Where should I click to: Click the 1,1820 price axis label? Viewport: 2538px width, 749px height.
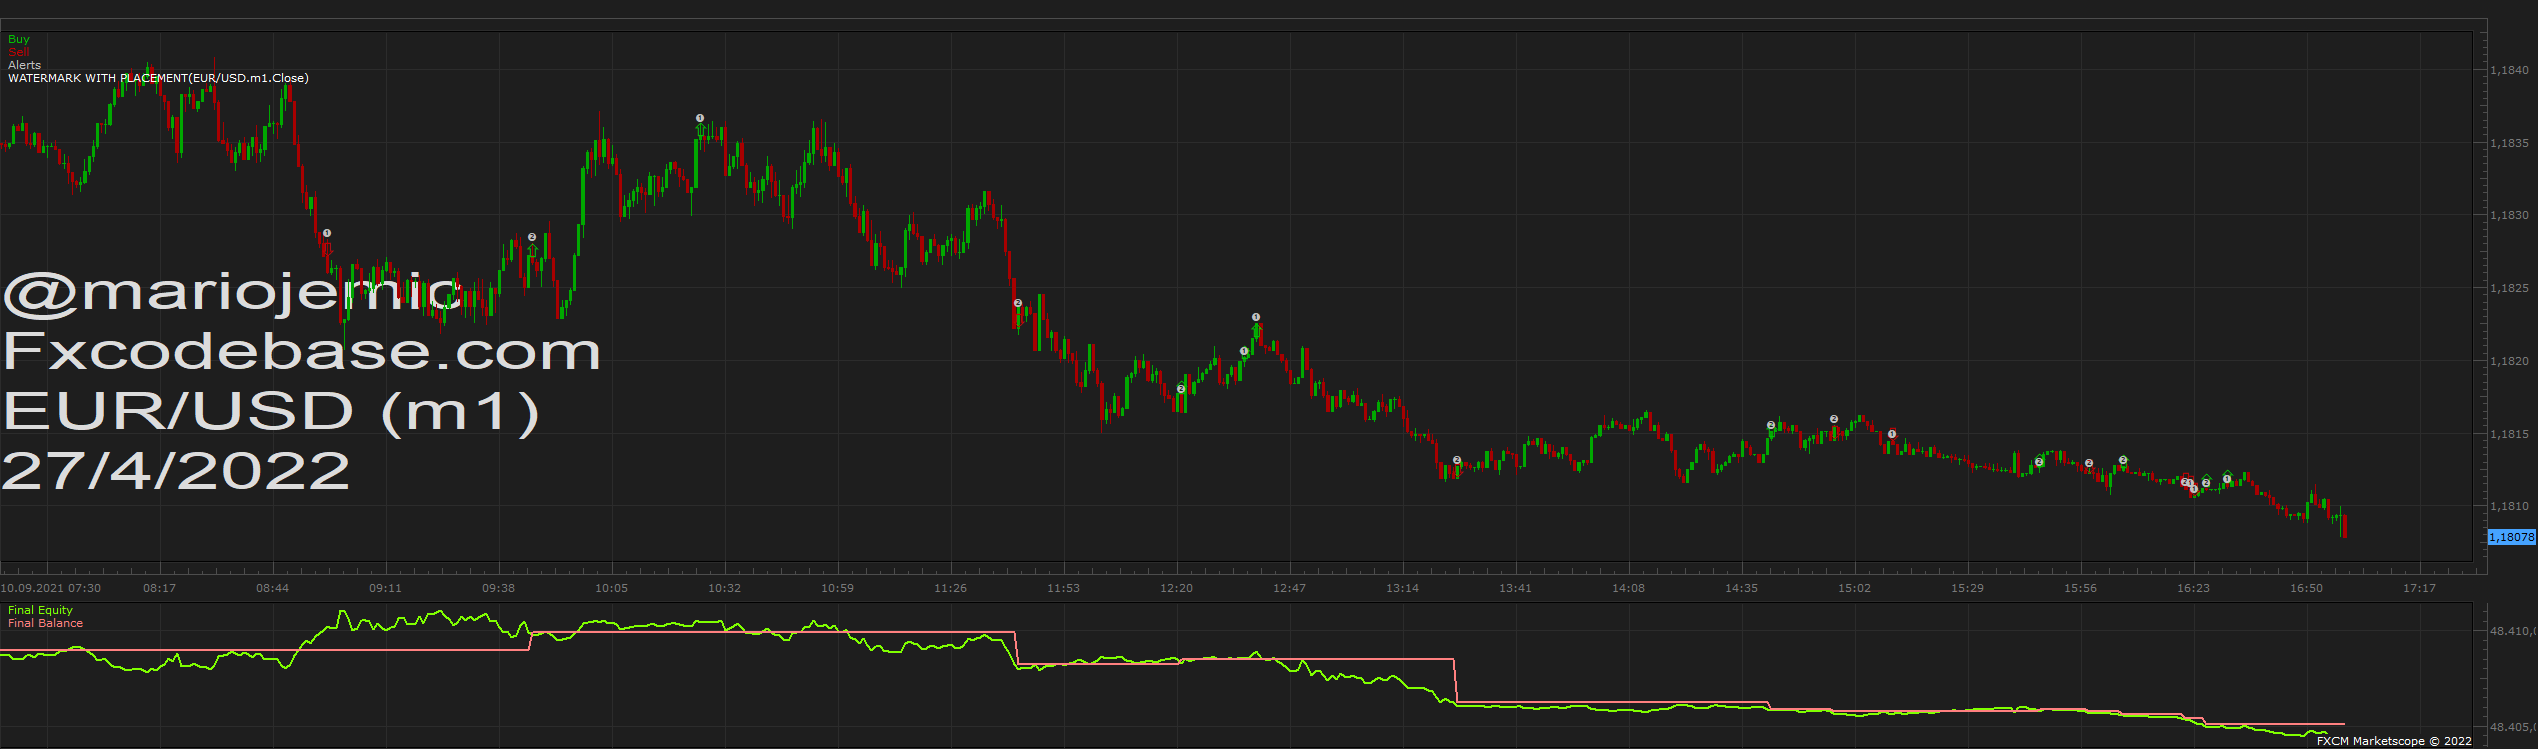click(2509, 361)
